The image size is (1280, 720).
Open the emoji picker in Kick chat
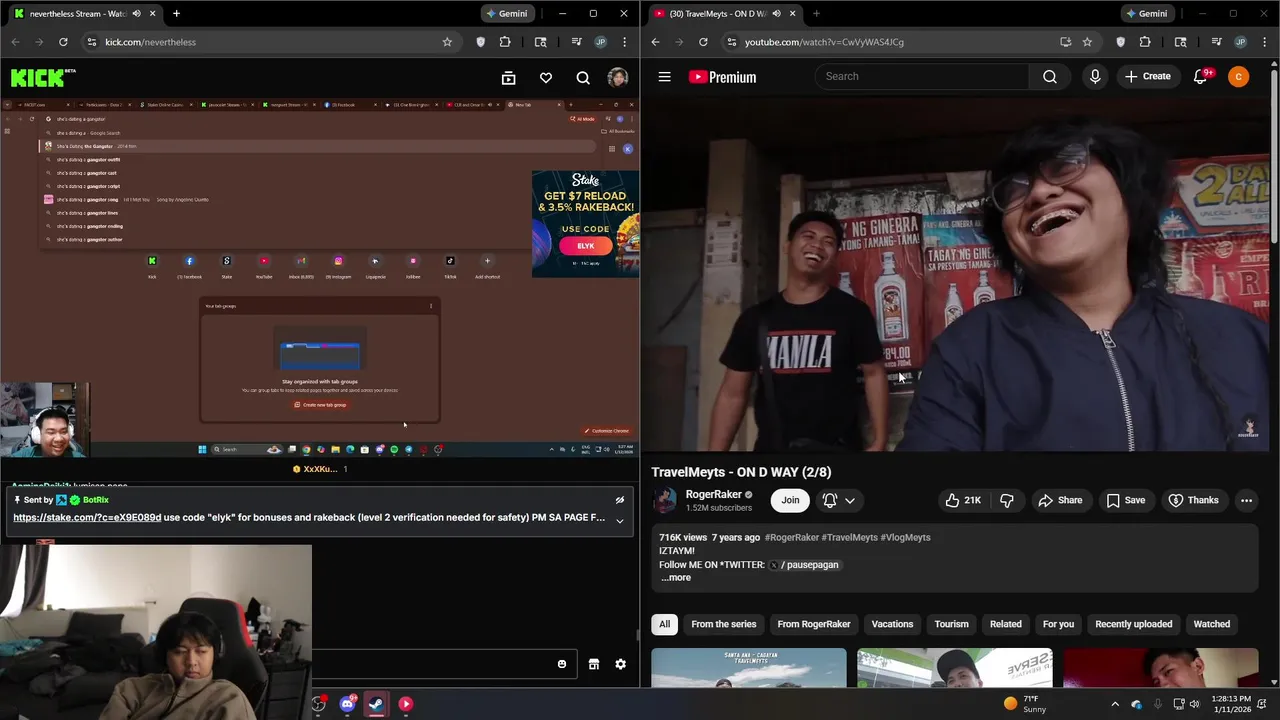coord(562,664)
